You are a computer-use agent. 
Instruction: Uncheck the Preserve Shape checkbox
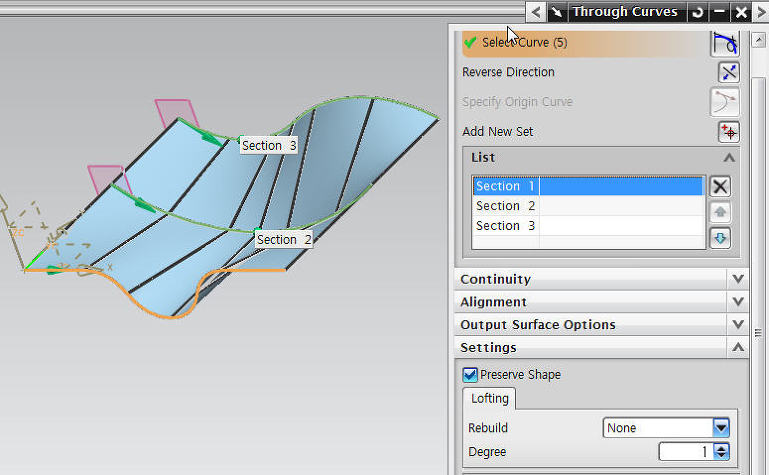coord(470,375)
